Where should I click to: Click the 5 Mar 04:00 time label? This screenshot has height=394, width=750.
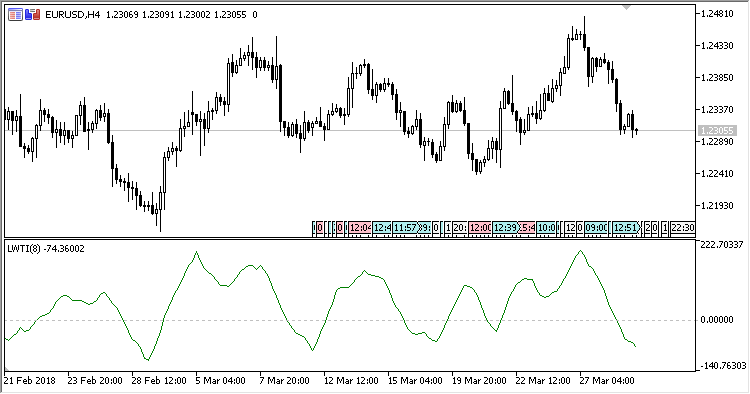(x=221, y=381)
